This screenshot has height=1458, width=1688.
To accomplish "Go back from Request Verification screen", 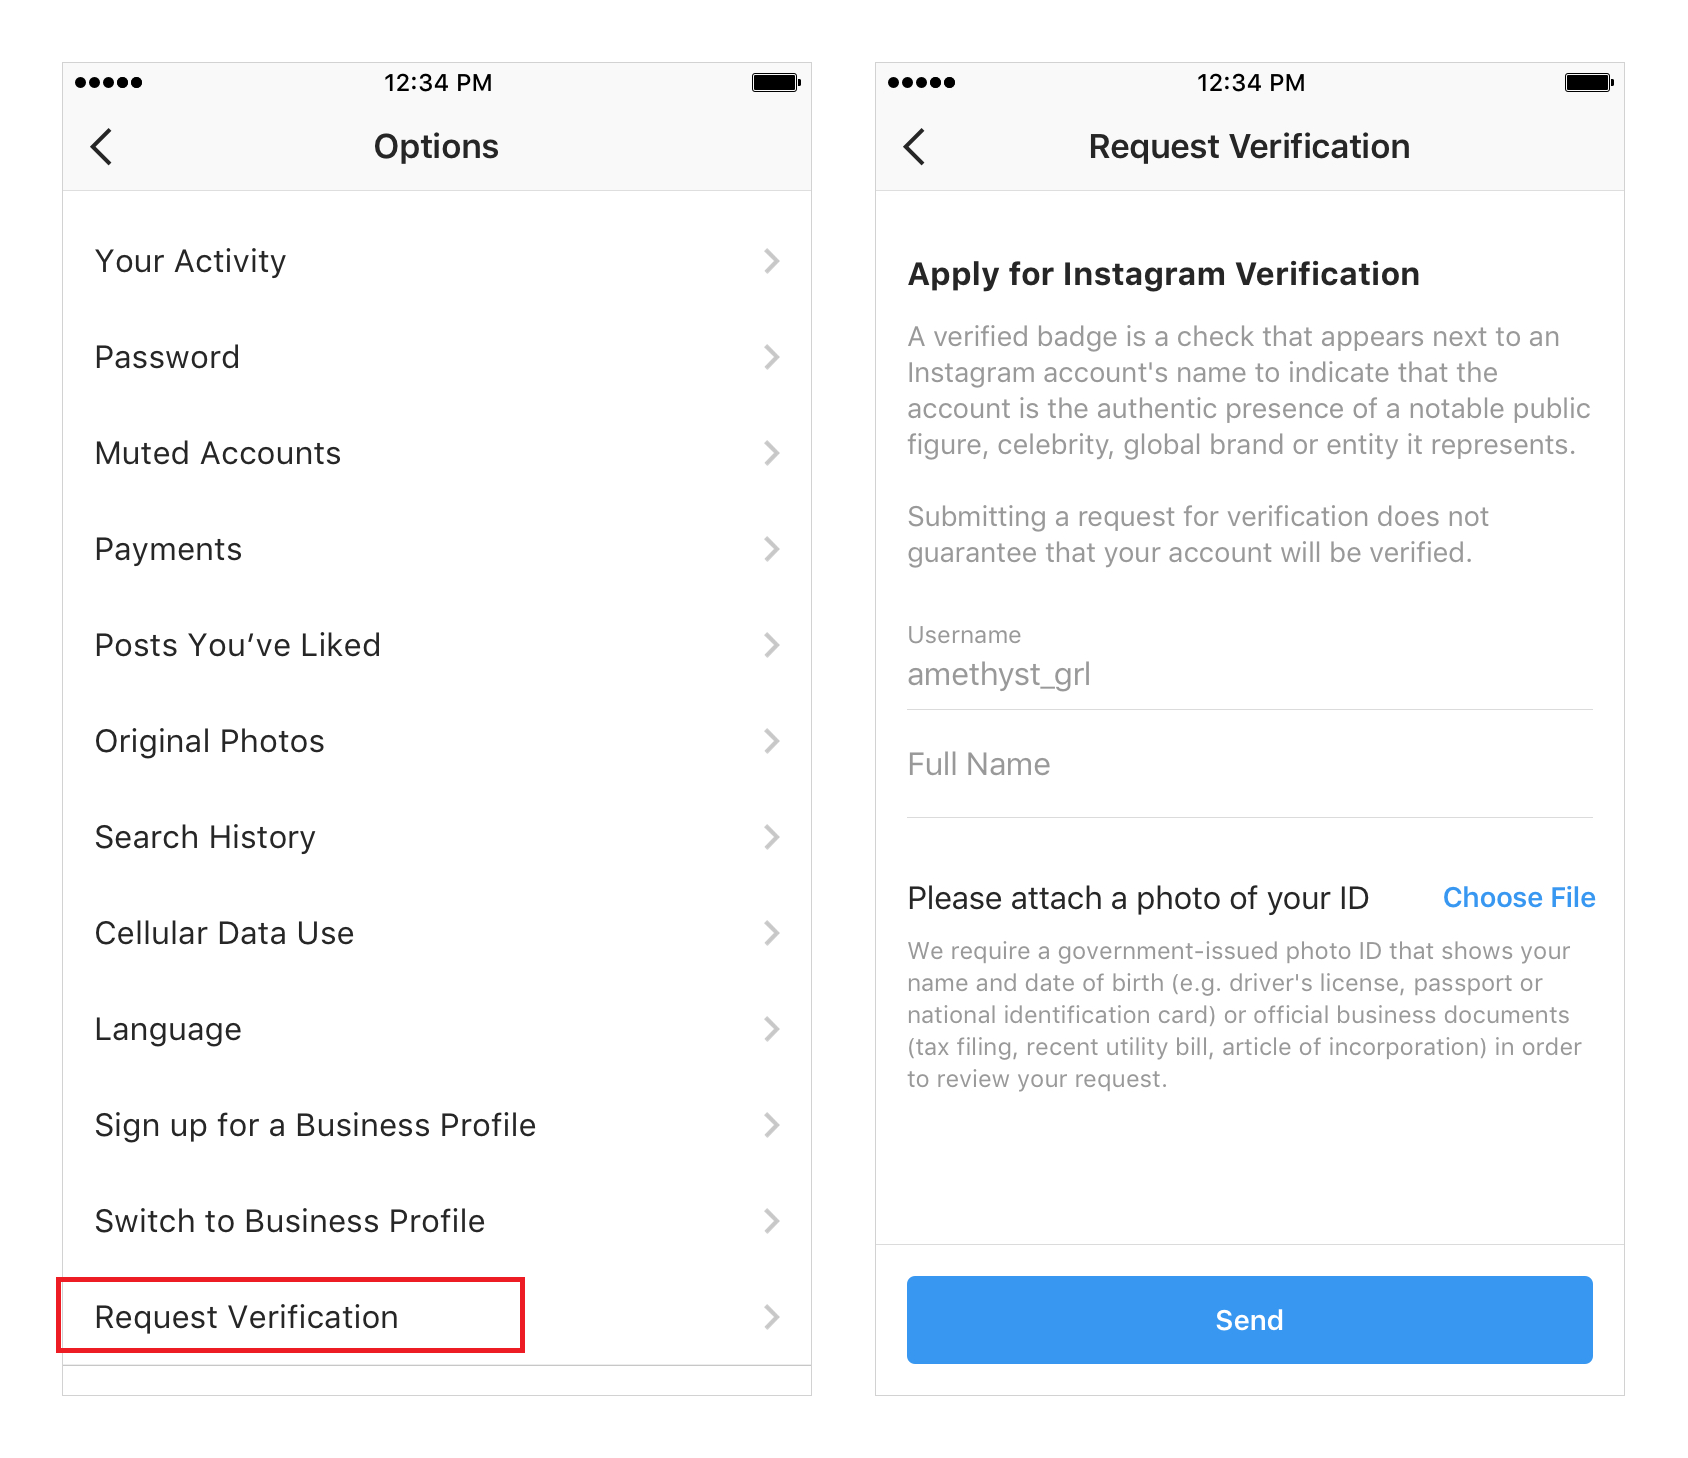I will 914,147.
